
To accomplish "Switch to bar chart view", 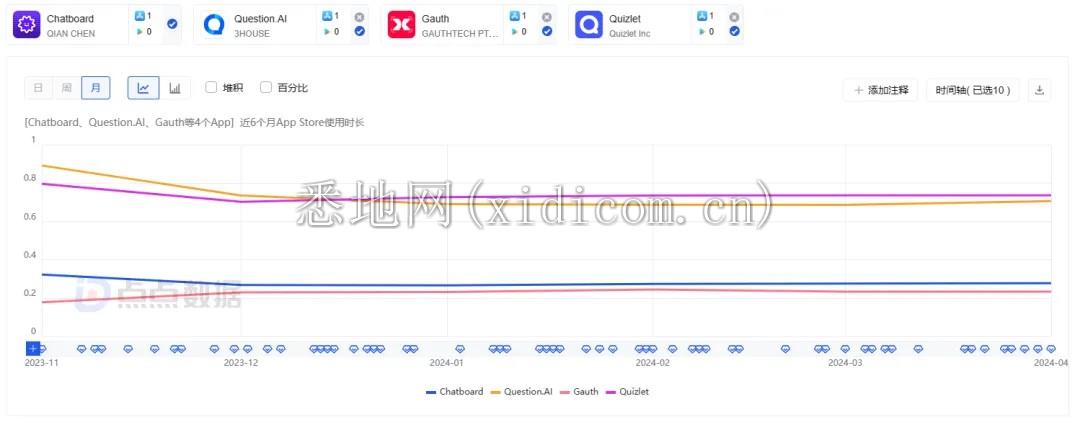I will tap(175, 88).
